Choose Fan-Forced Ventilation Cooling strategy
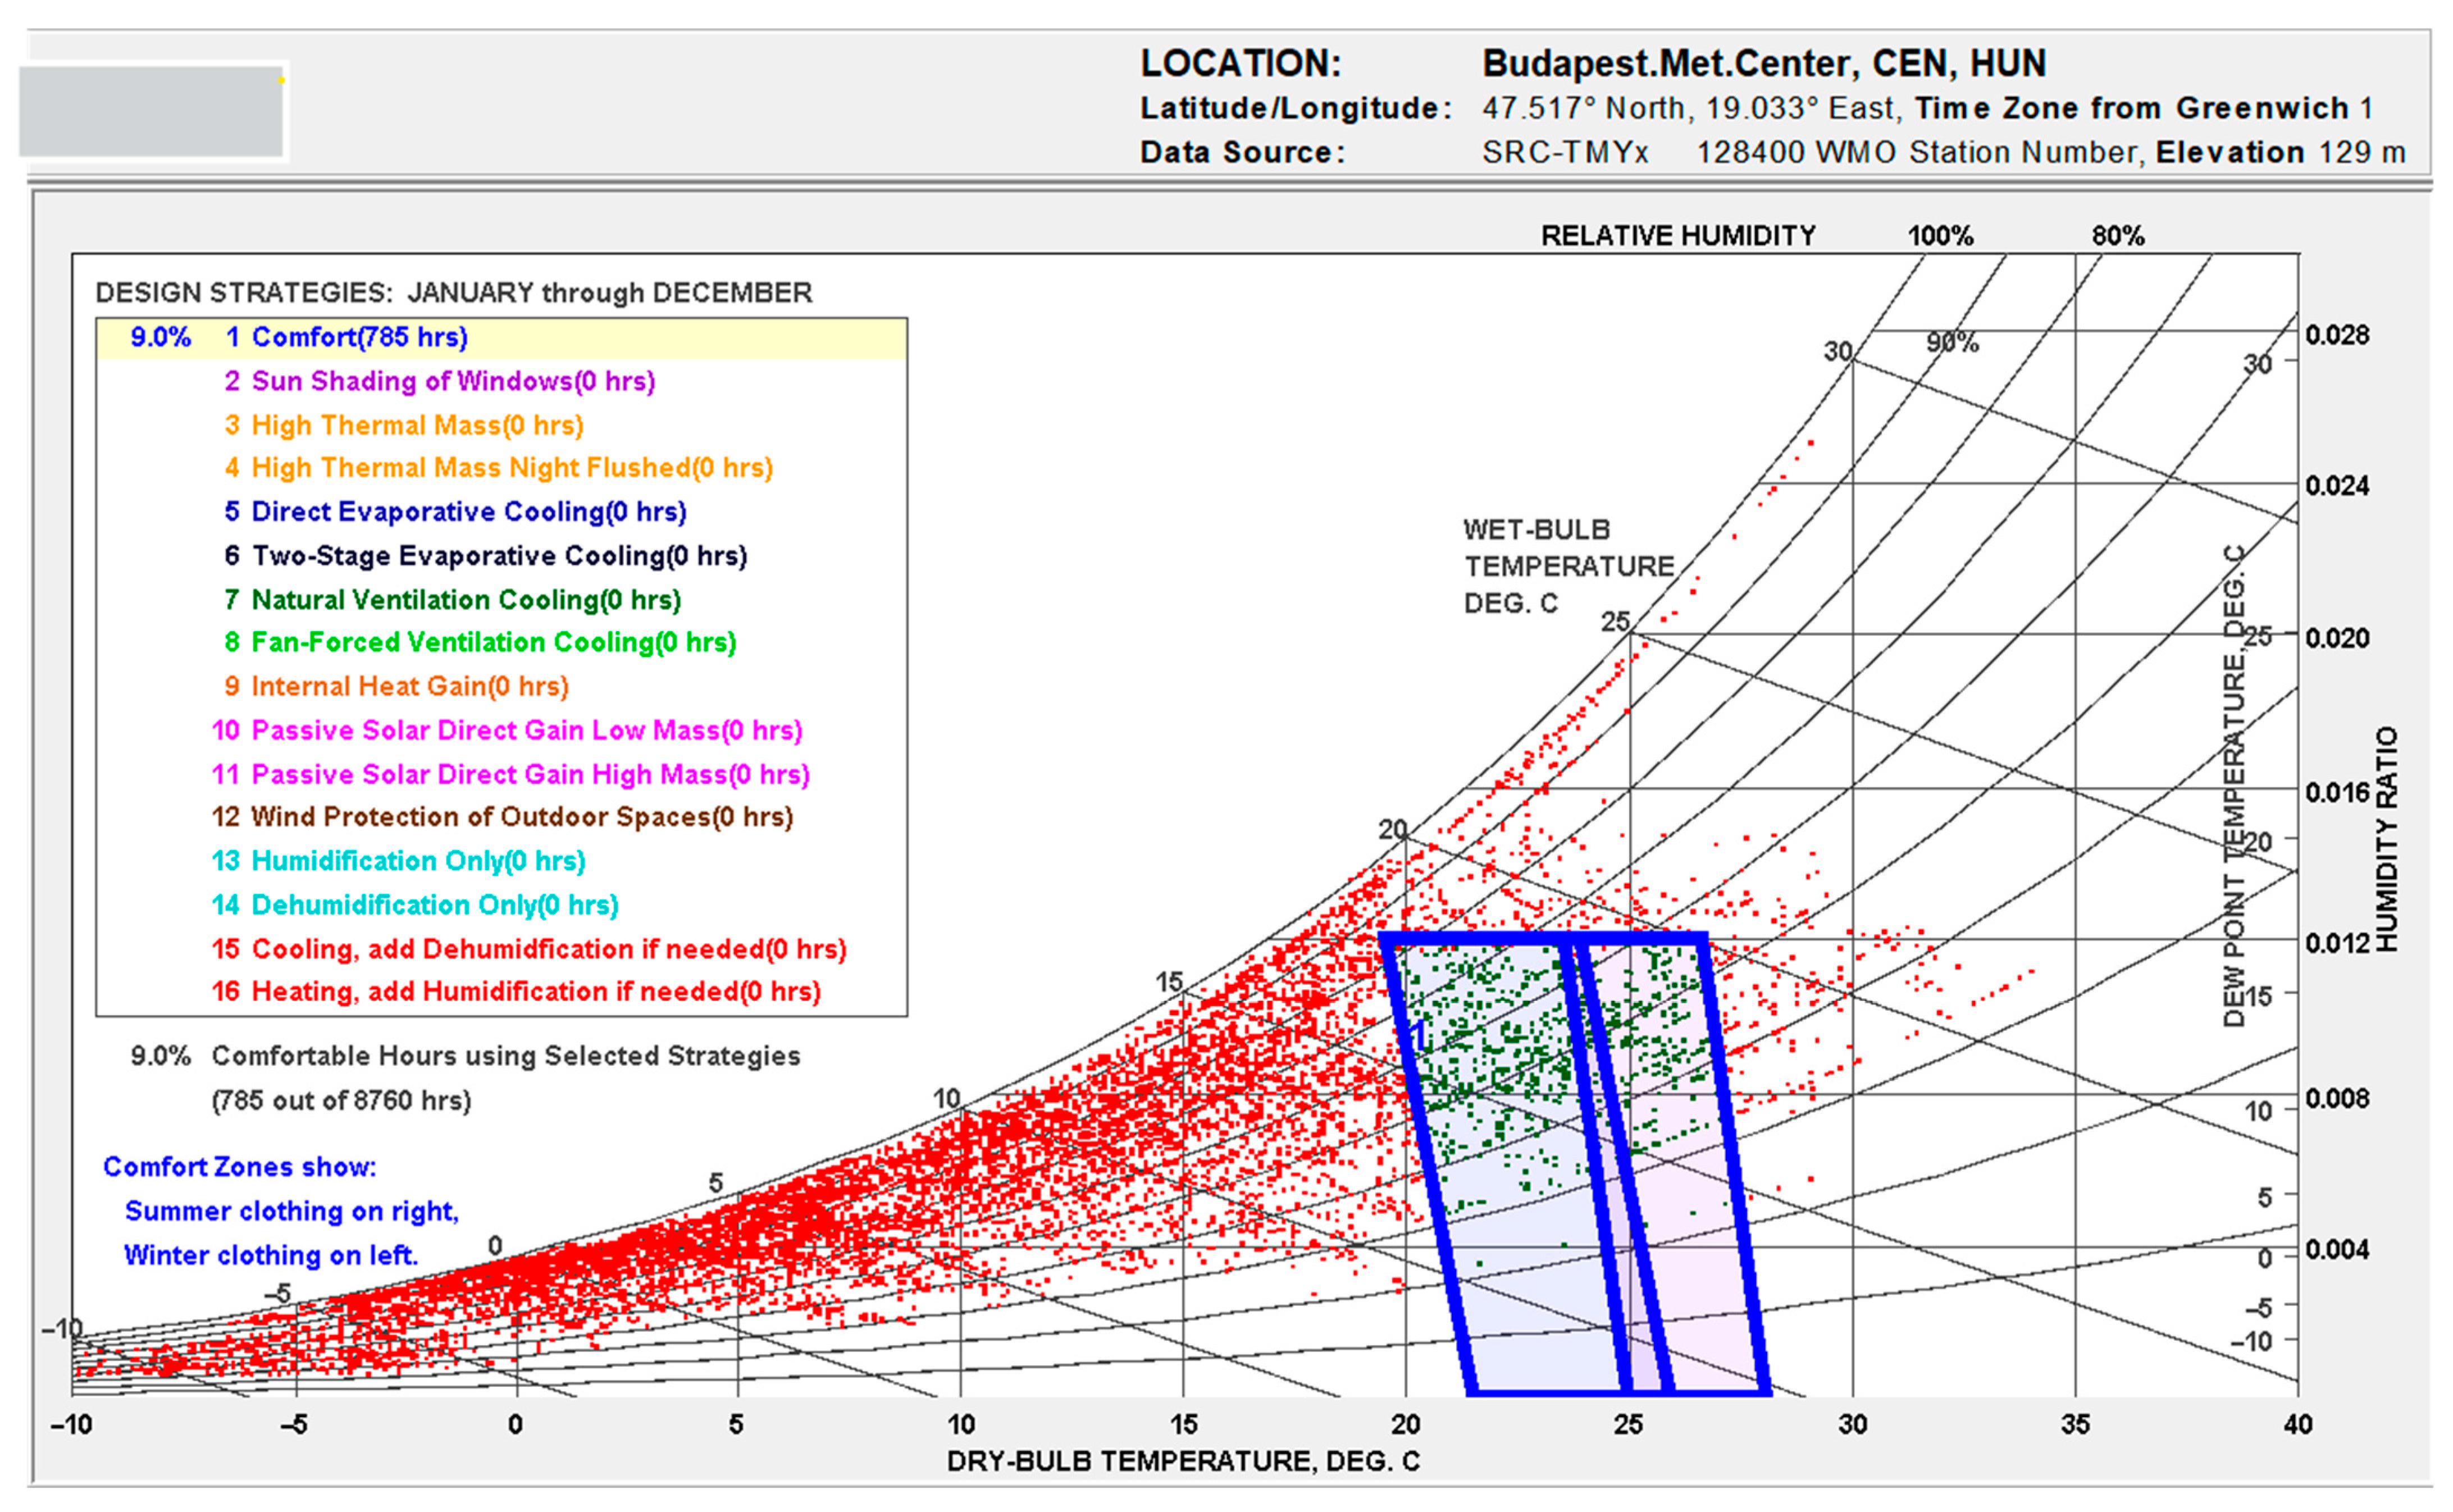The image size is (2453, 1512). tap(493, 642)
